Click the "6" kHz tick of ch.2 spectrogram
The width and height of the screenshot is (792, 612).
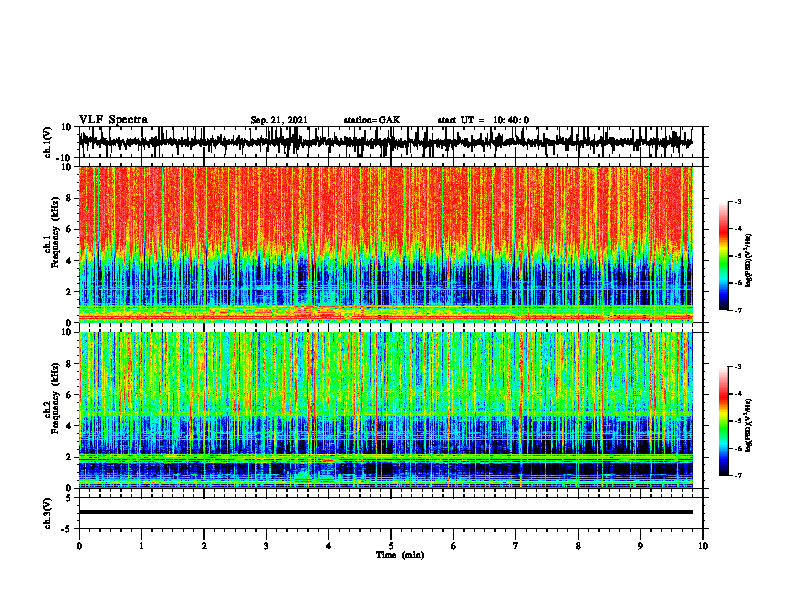(x=70, y=395)
